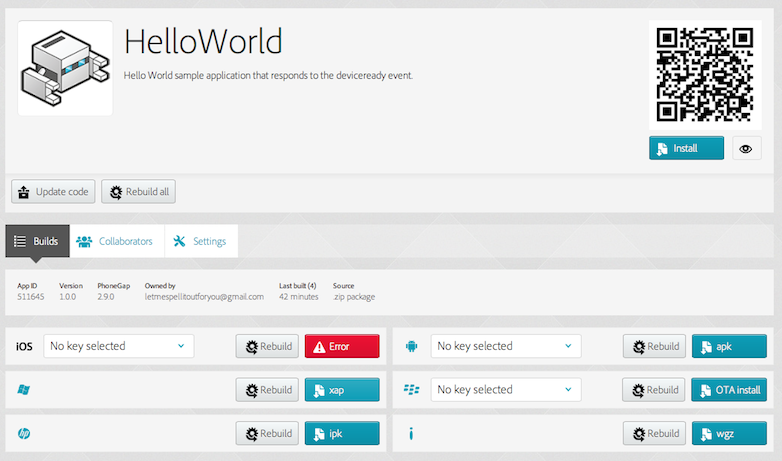
Task: Click the BlackBerry platform icon
Action: tap(411, 390)
